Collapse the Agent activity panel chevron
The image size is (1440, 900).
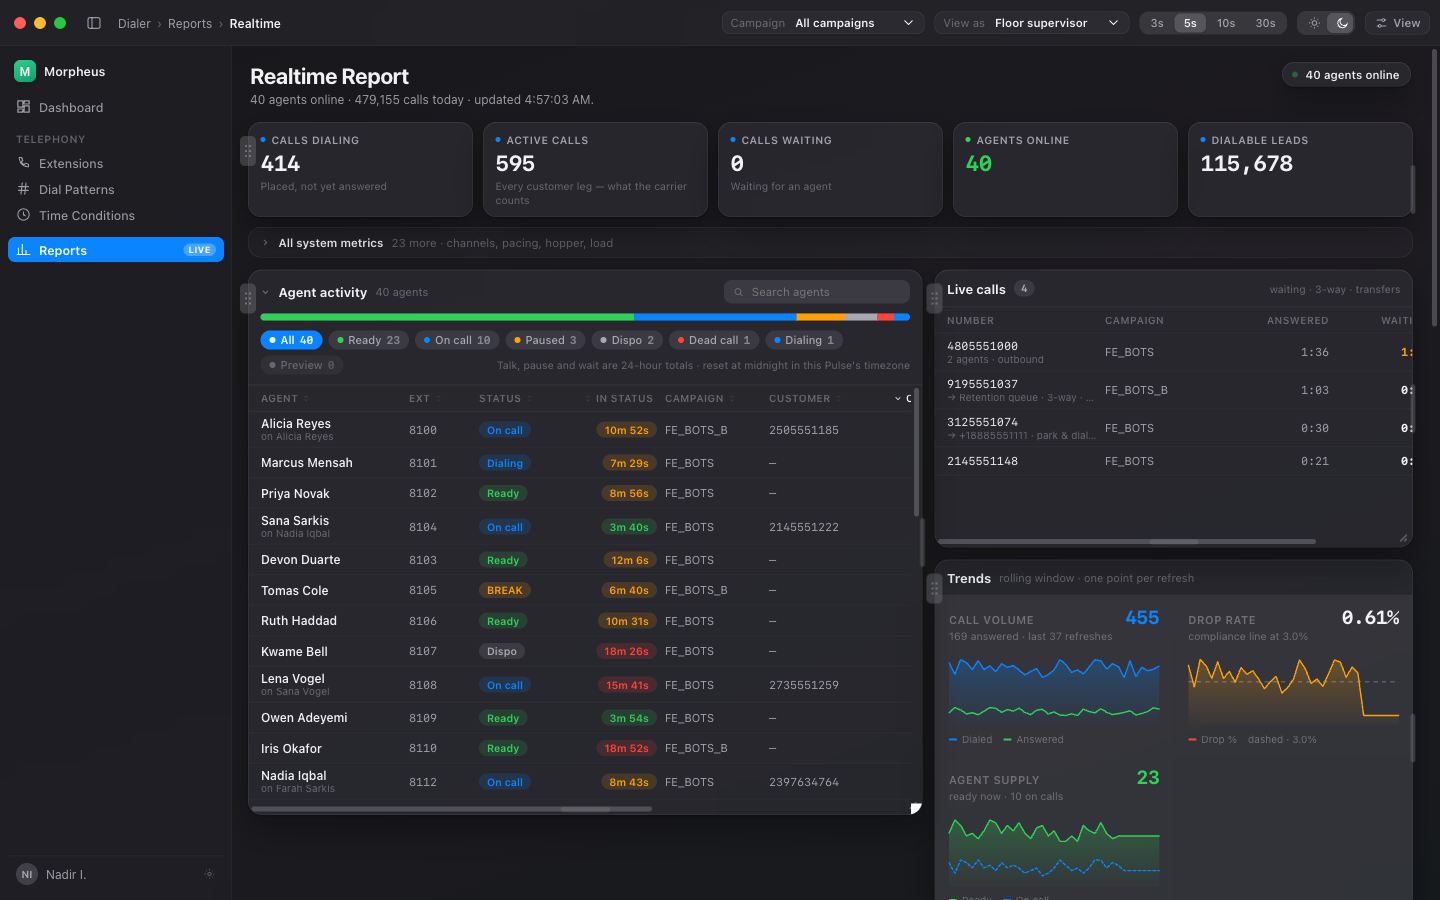[x=265, y=293]
